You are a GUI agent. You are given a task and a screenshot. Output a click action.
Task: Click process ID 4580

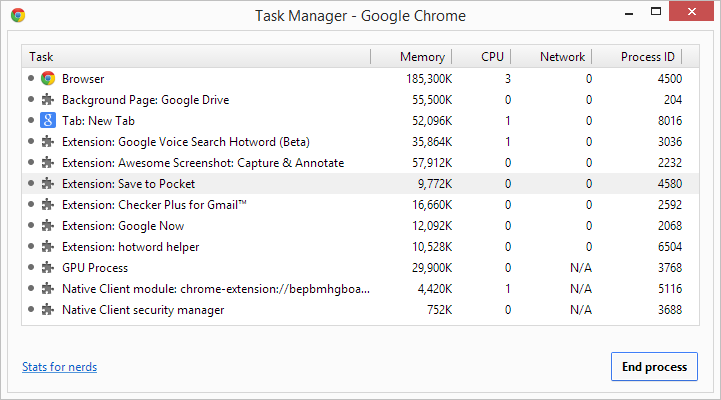click(x=670, y=184)
